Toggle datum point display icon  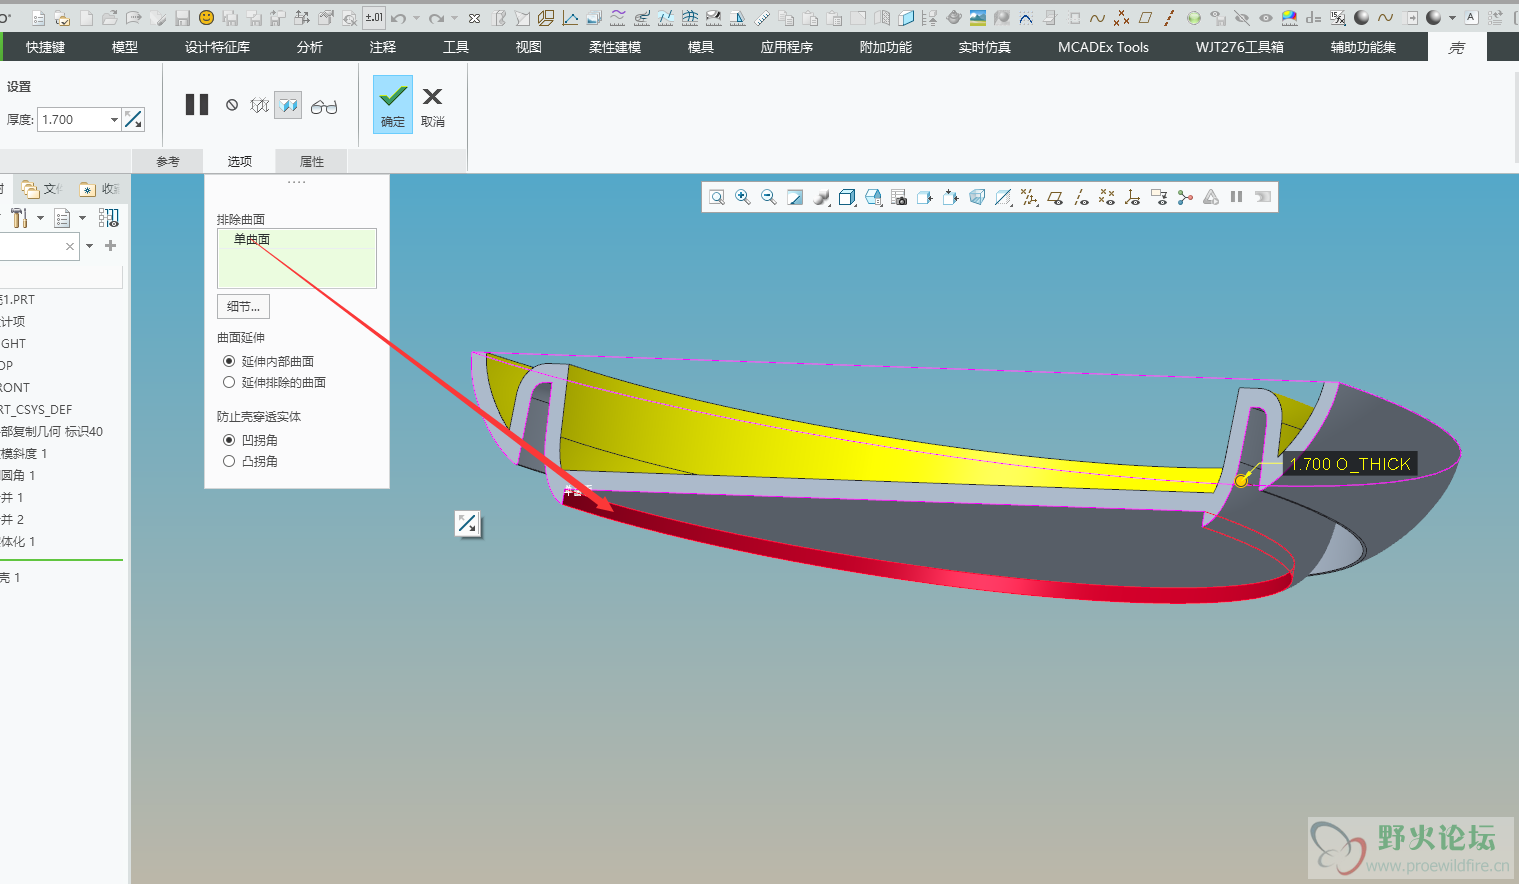coord(1107,197)
